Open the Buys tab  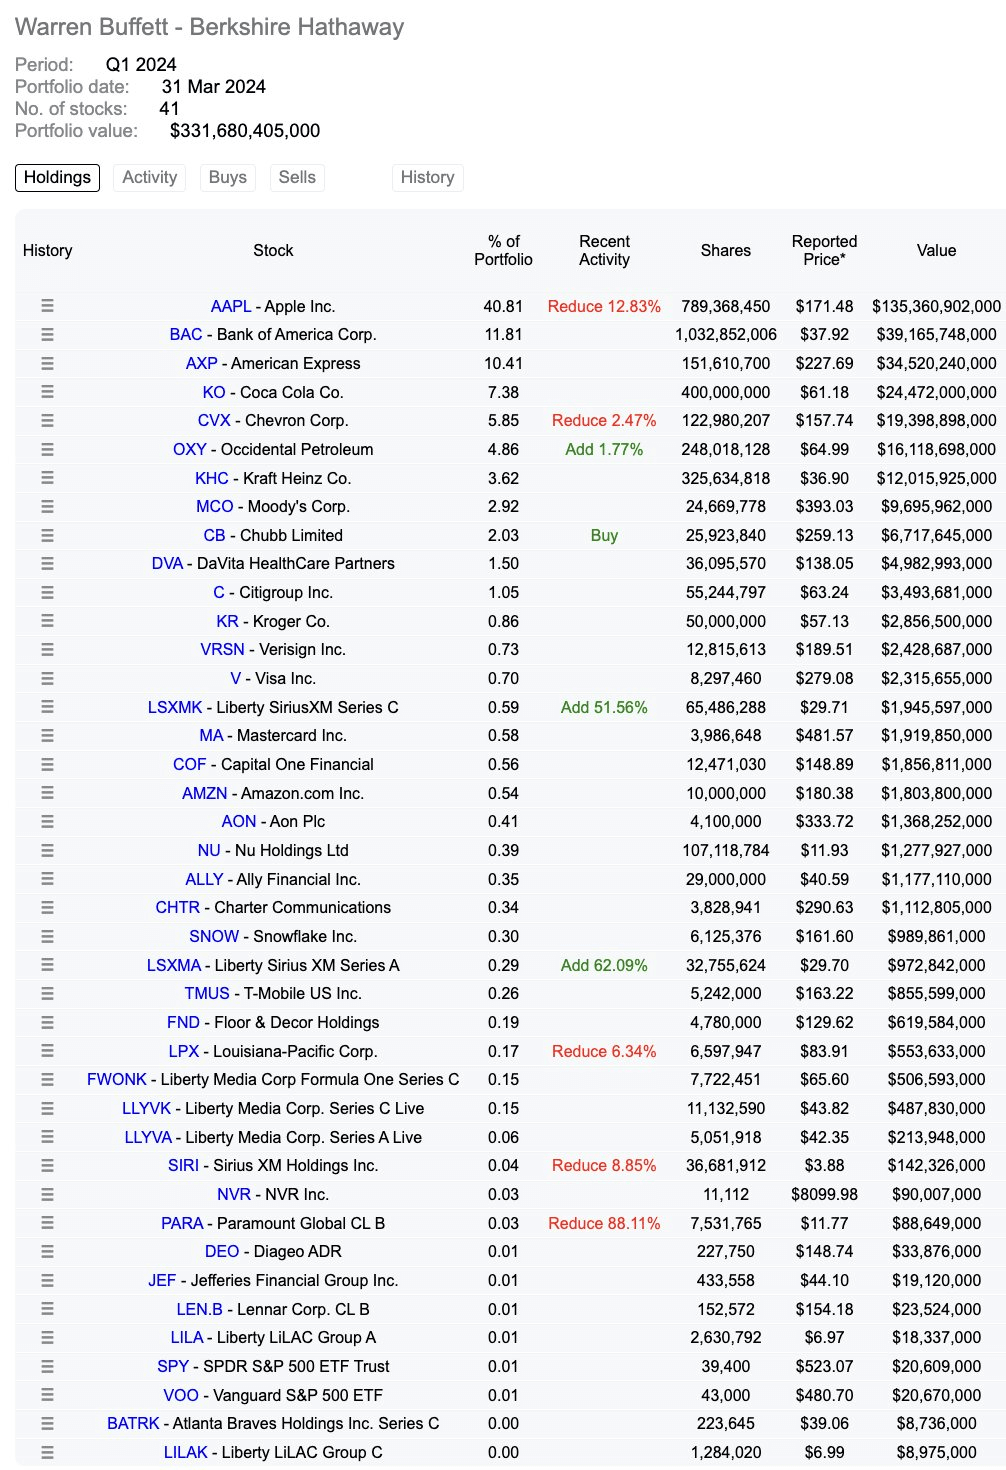click(227, 177)
